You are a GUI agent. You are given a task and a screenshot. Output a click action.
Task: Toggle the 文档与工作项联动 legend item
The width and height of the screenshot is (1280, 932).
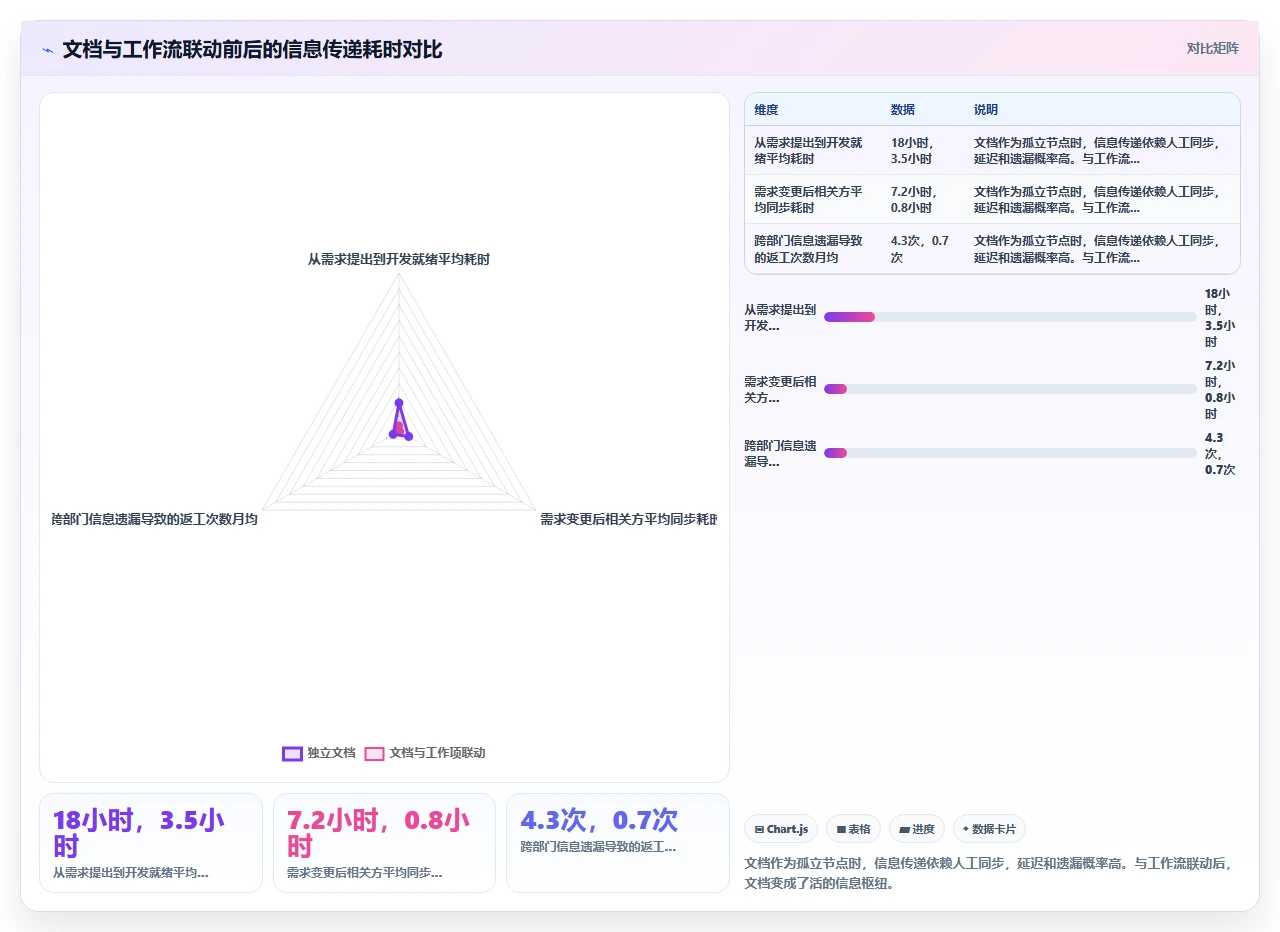coord(425,753)
